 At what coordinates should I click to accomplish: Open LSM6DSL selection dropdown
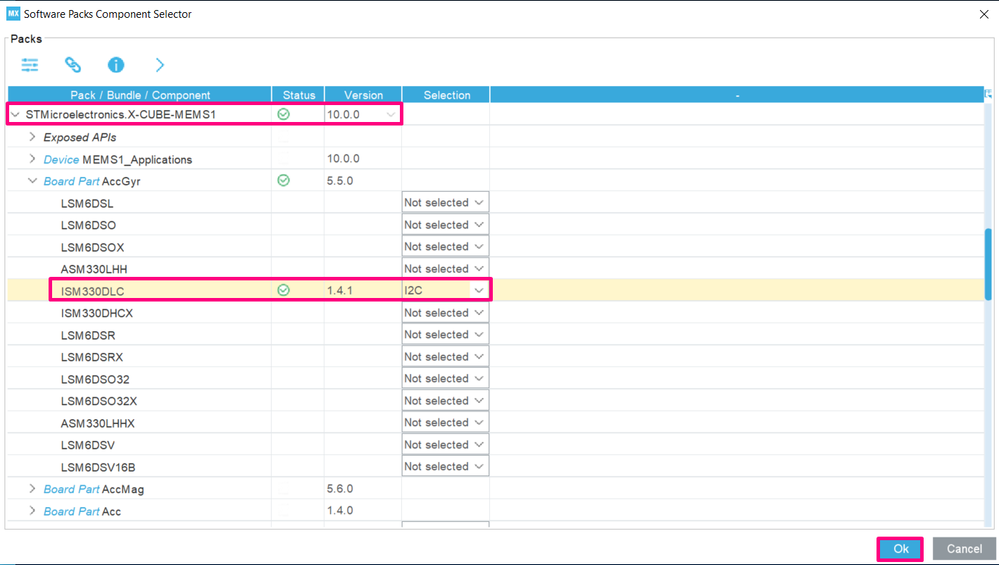point(445,203)
